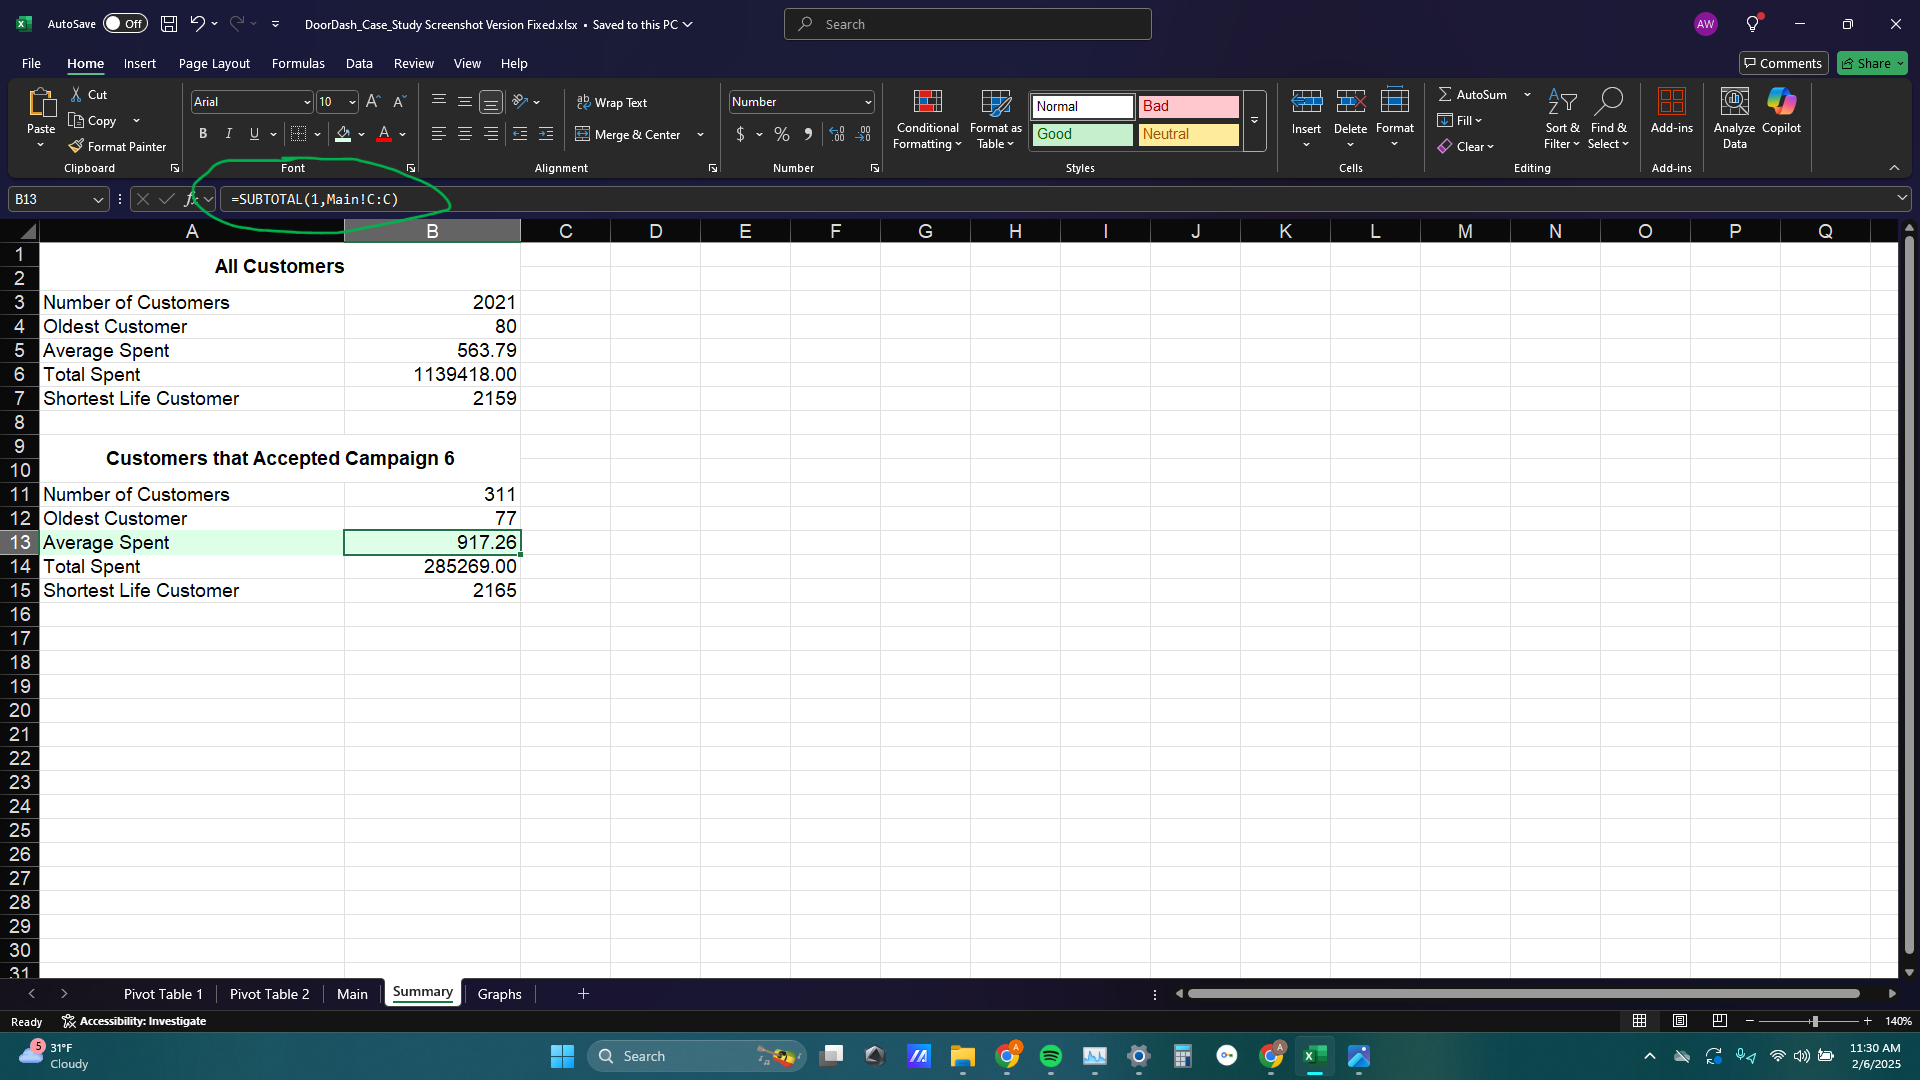Toggle the AutoSave switch
Screen dimensions: 1920x1080
[125, 24]
